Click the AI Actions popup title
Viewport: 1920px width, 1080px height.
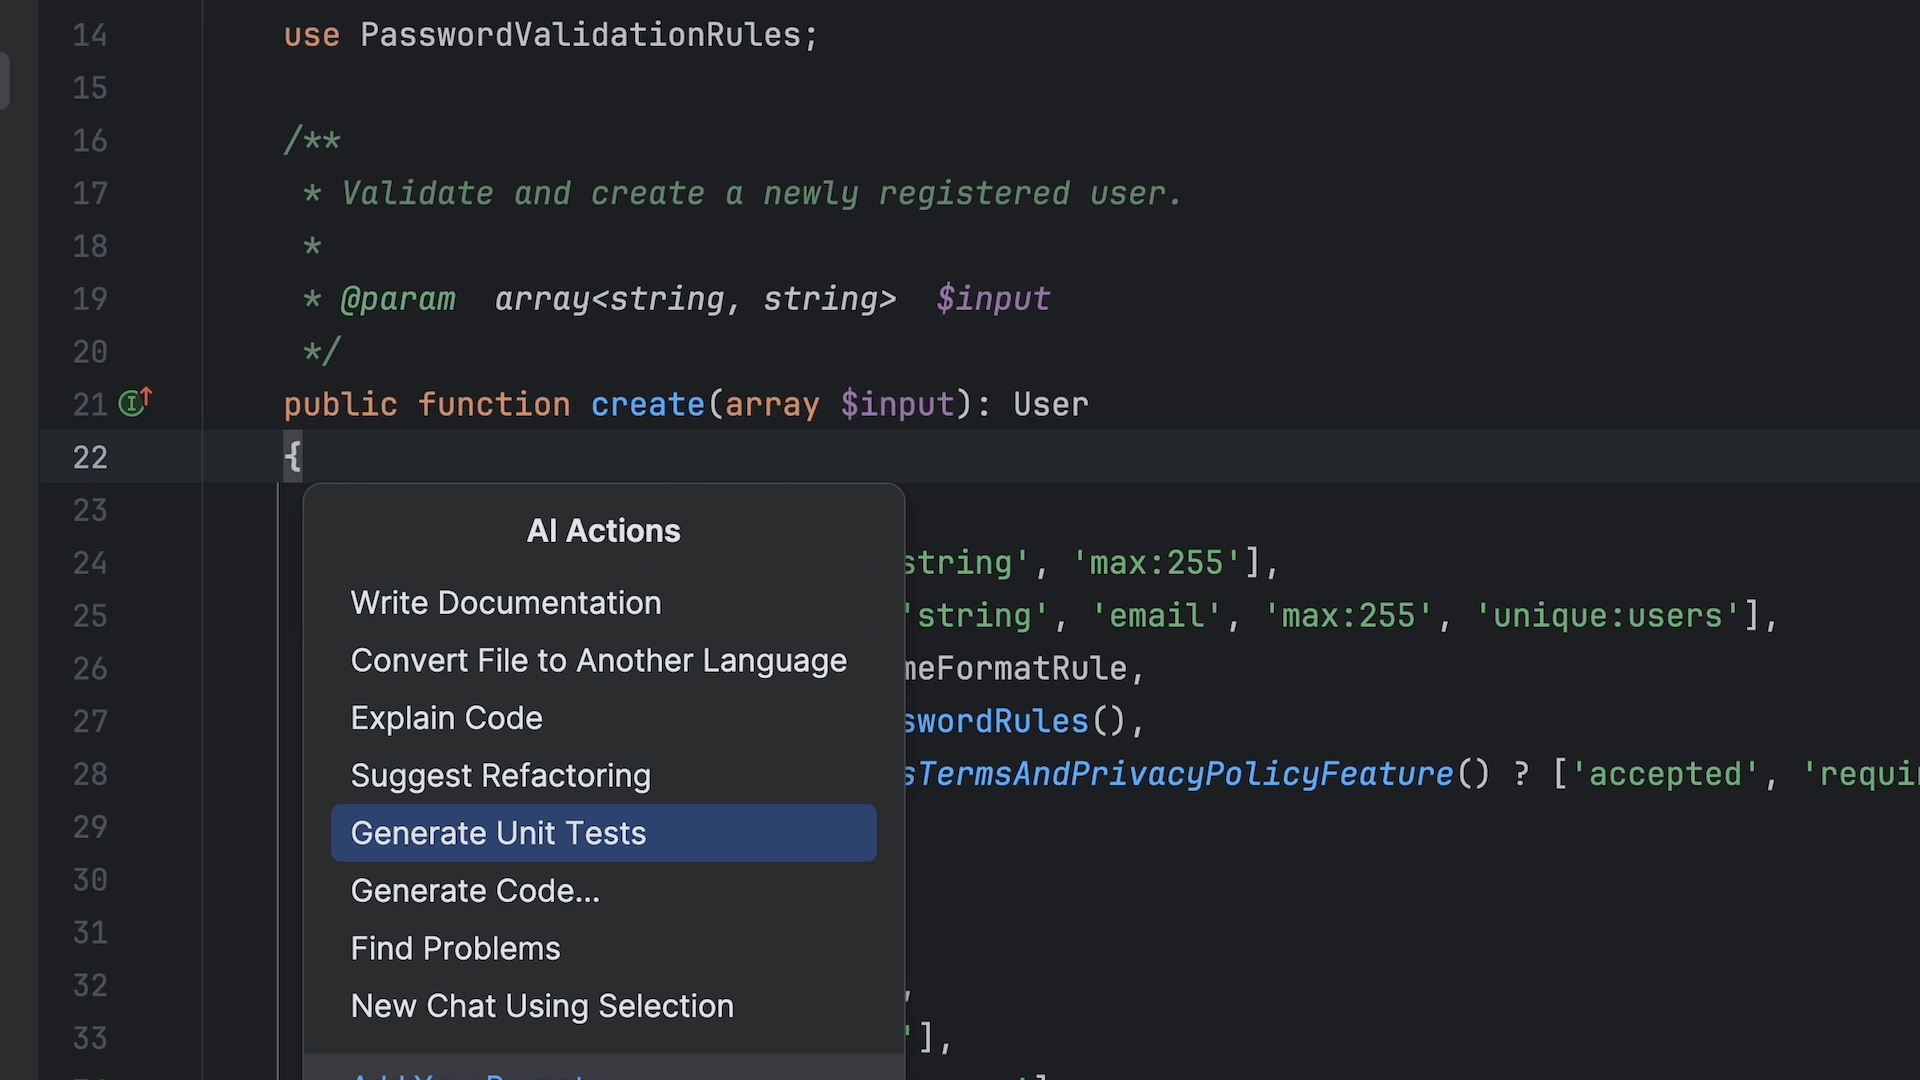603,531
